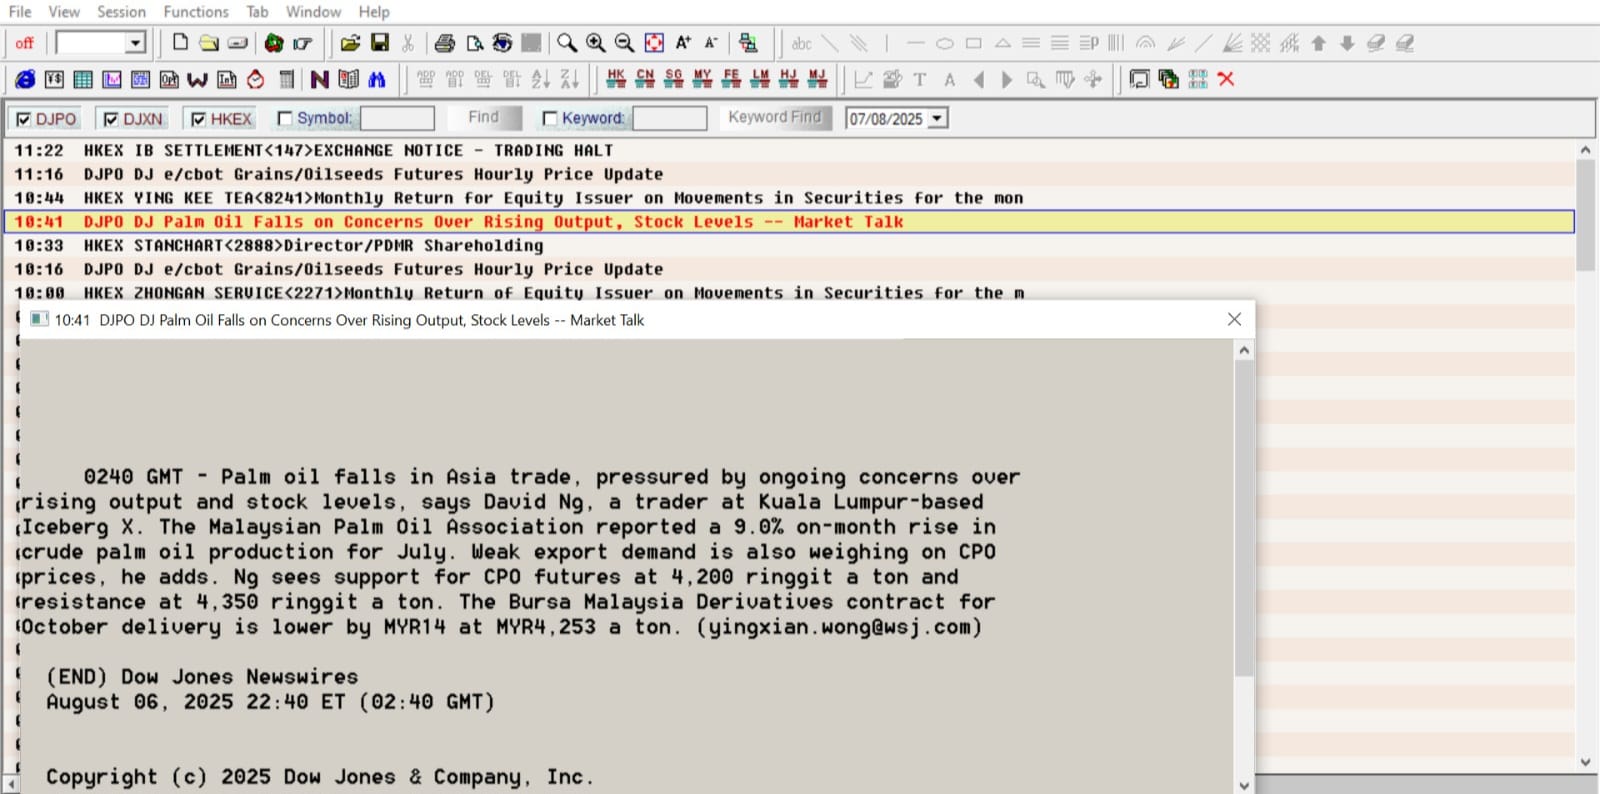Open the HK market toolbar icon
The height and width of the screenshot is (794, 1600).
pos(616,79)
